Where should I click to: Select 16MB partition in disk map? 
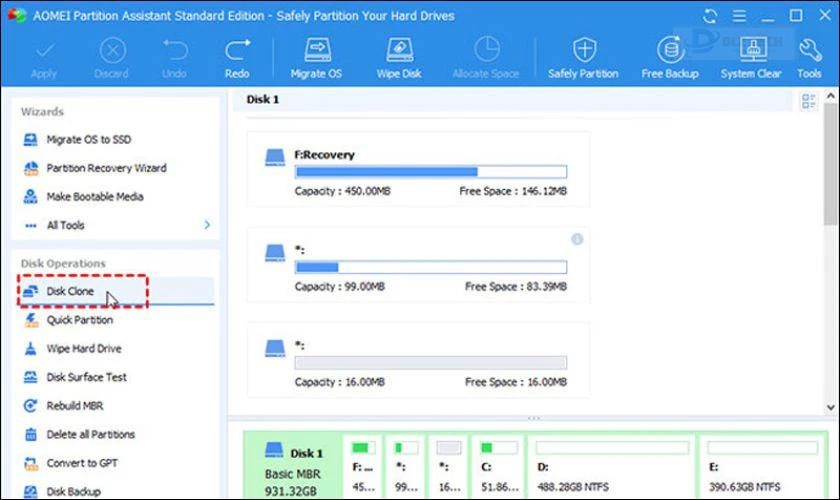click(449, 467)
